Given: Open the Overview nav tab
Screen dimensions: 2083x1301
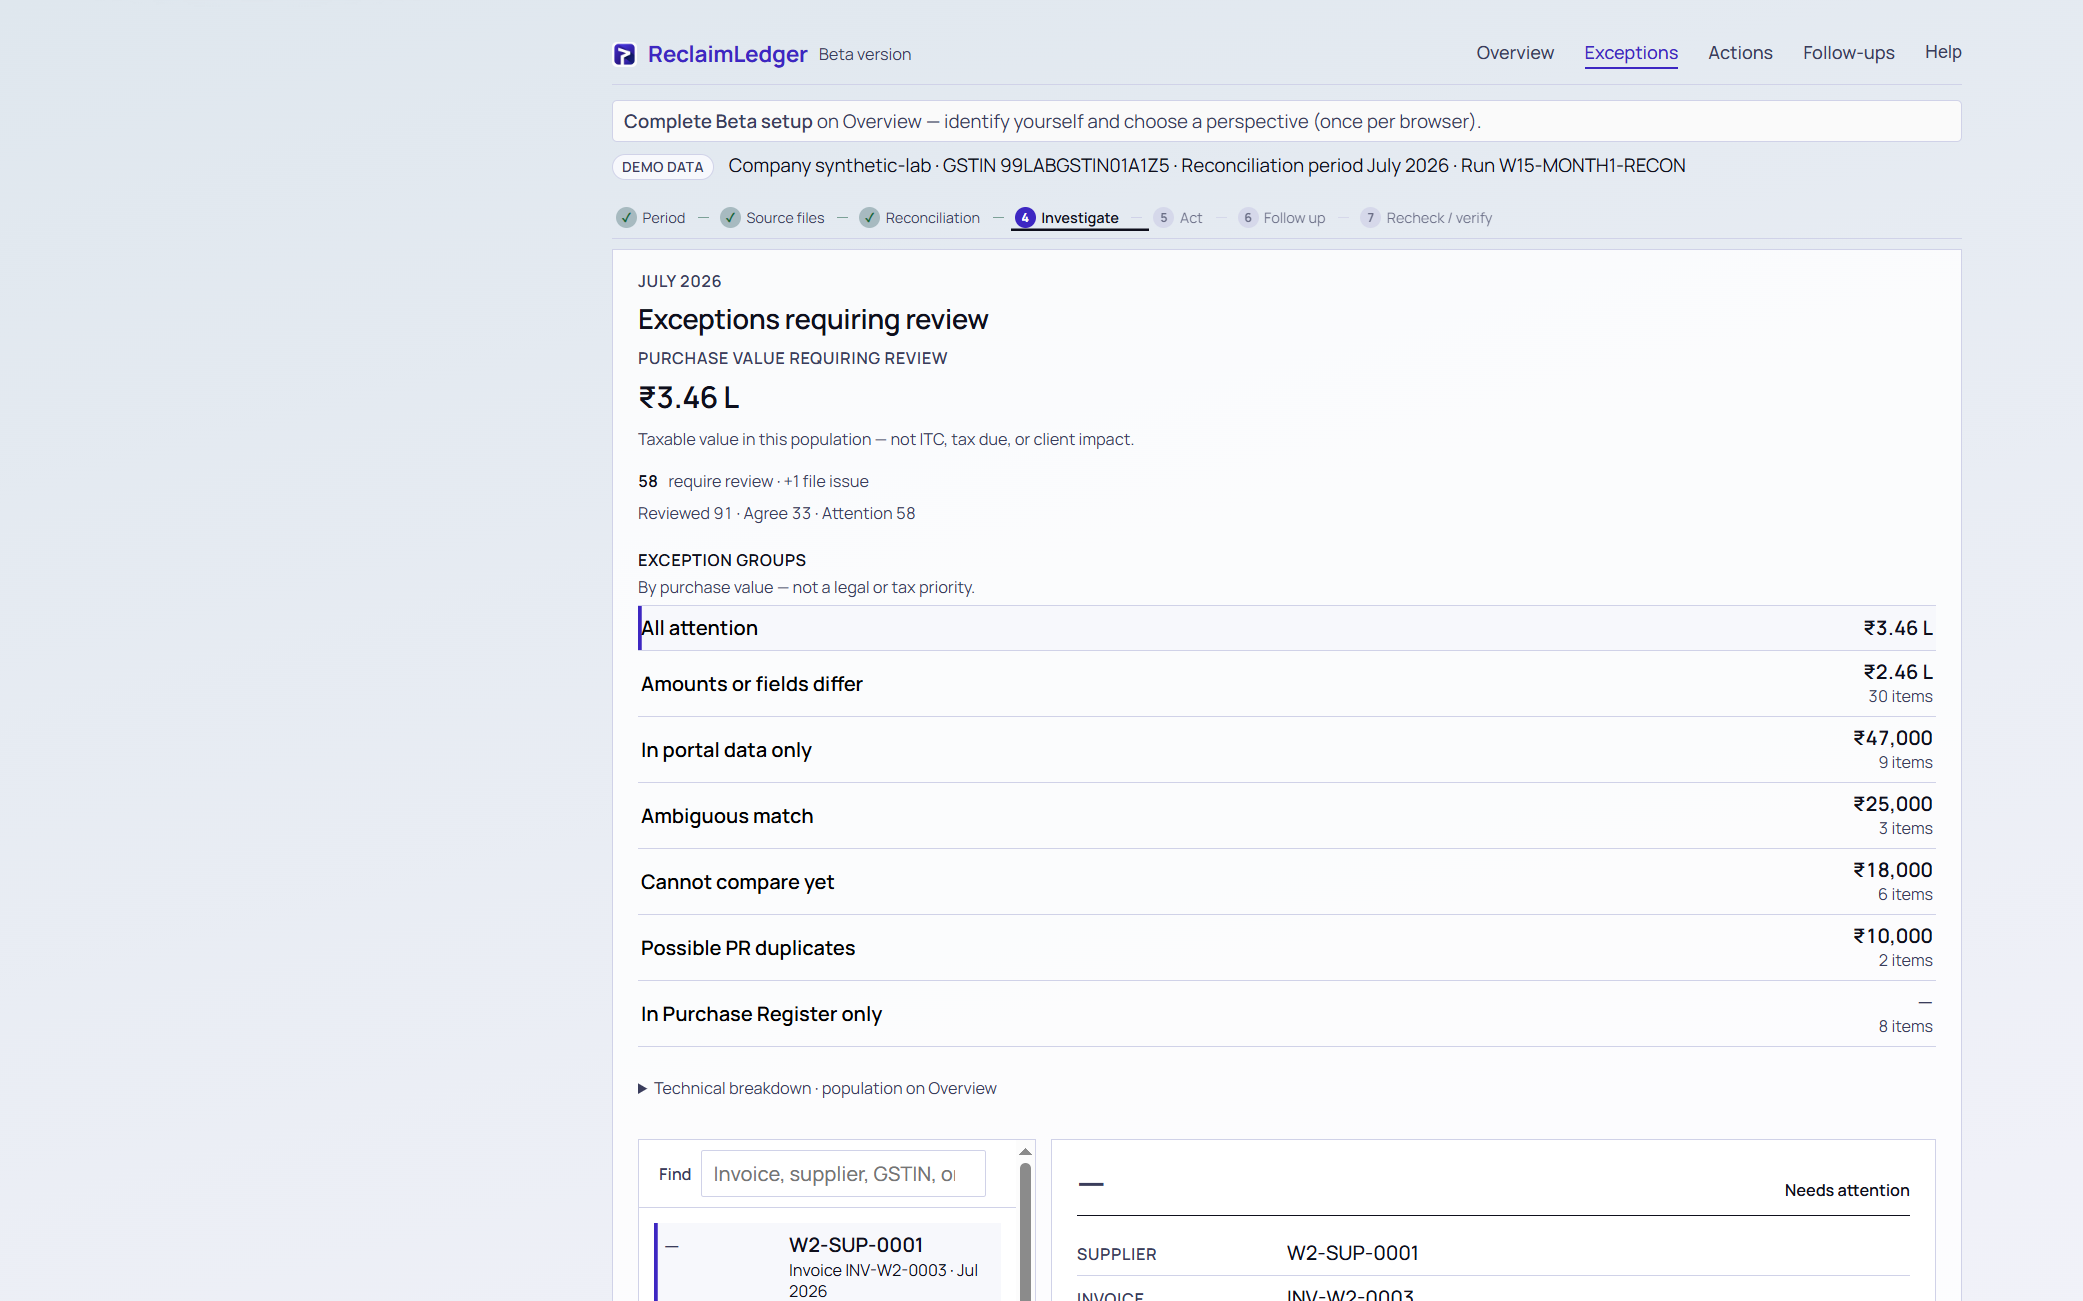Looking at the screenshot, I should tap(1515, 53).
